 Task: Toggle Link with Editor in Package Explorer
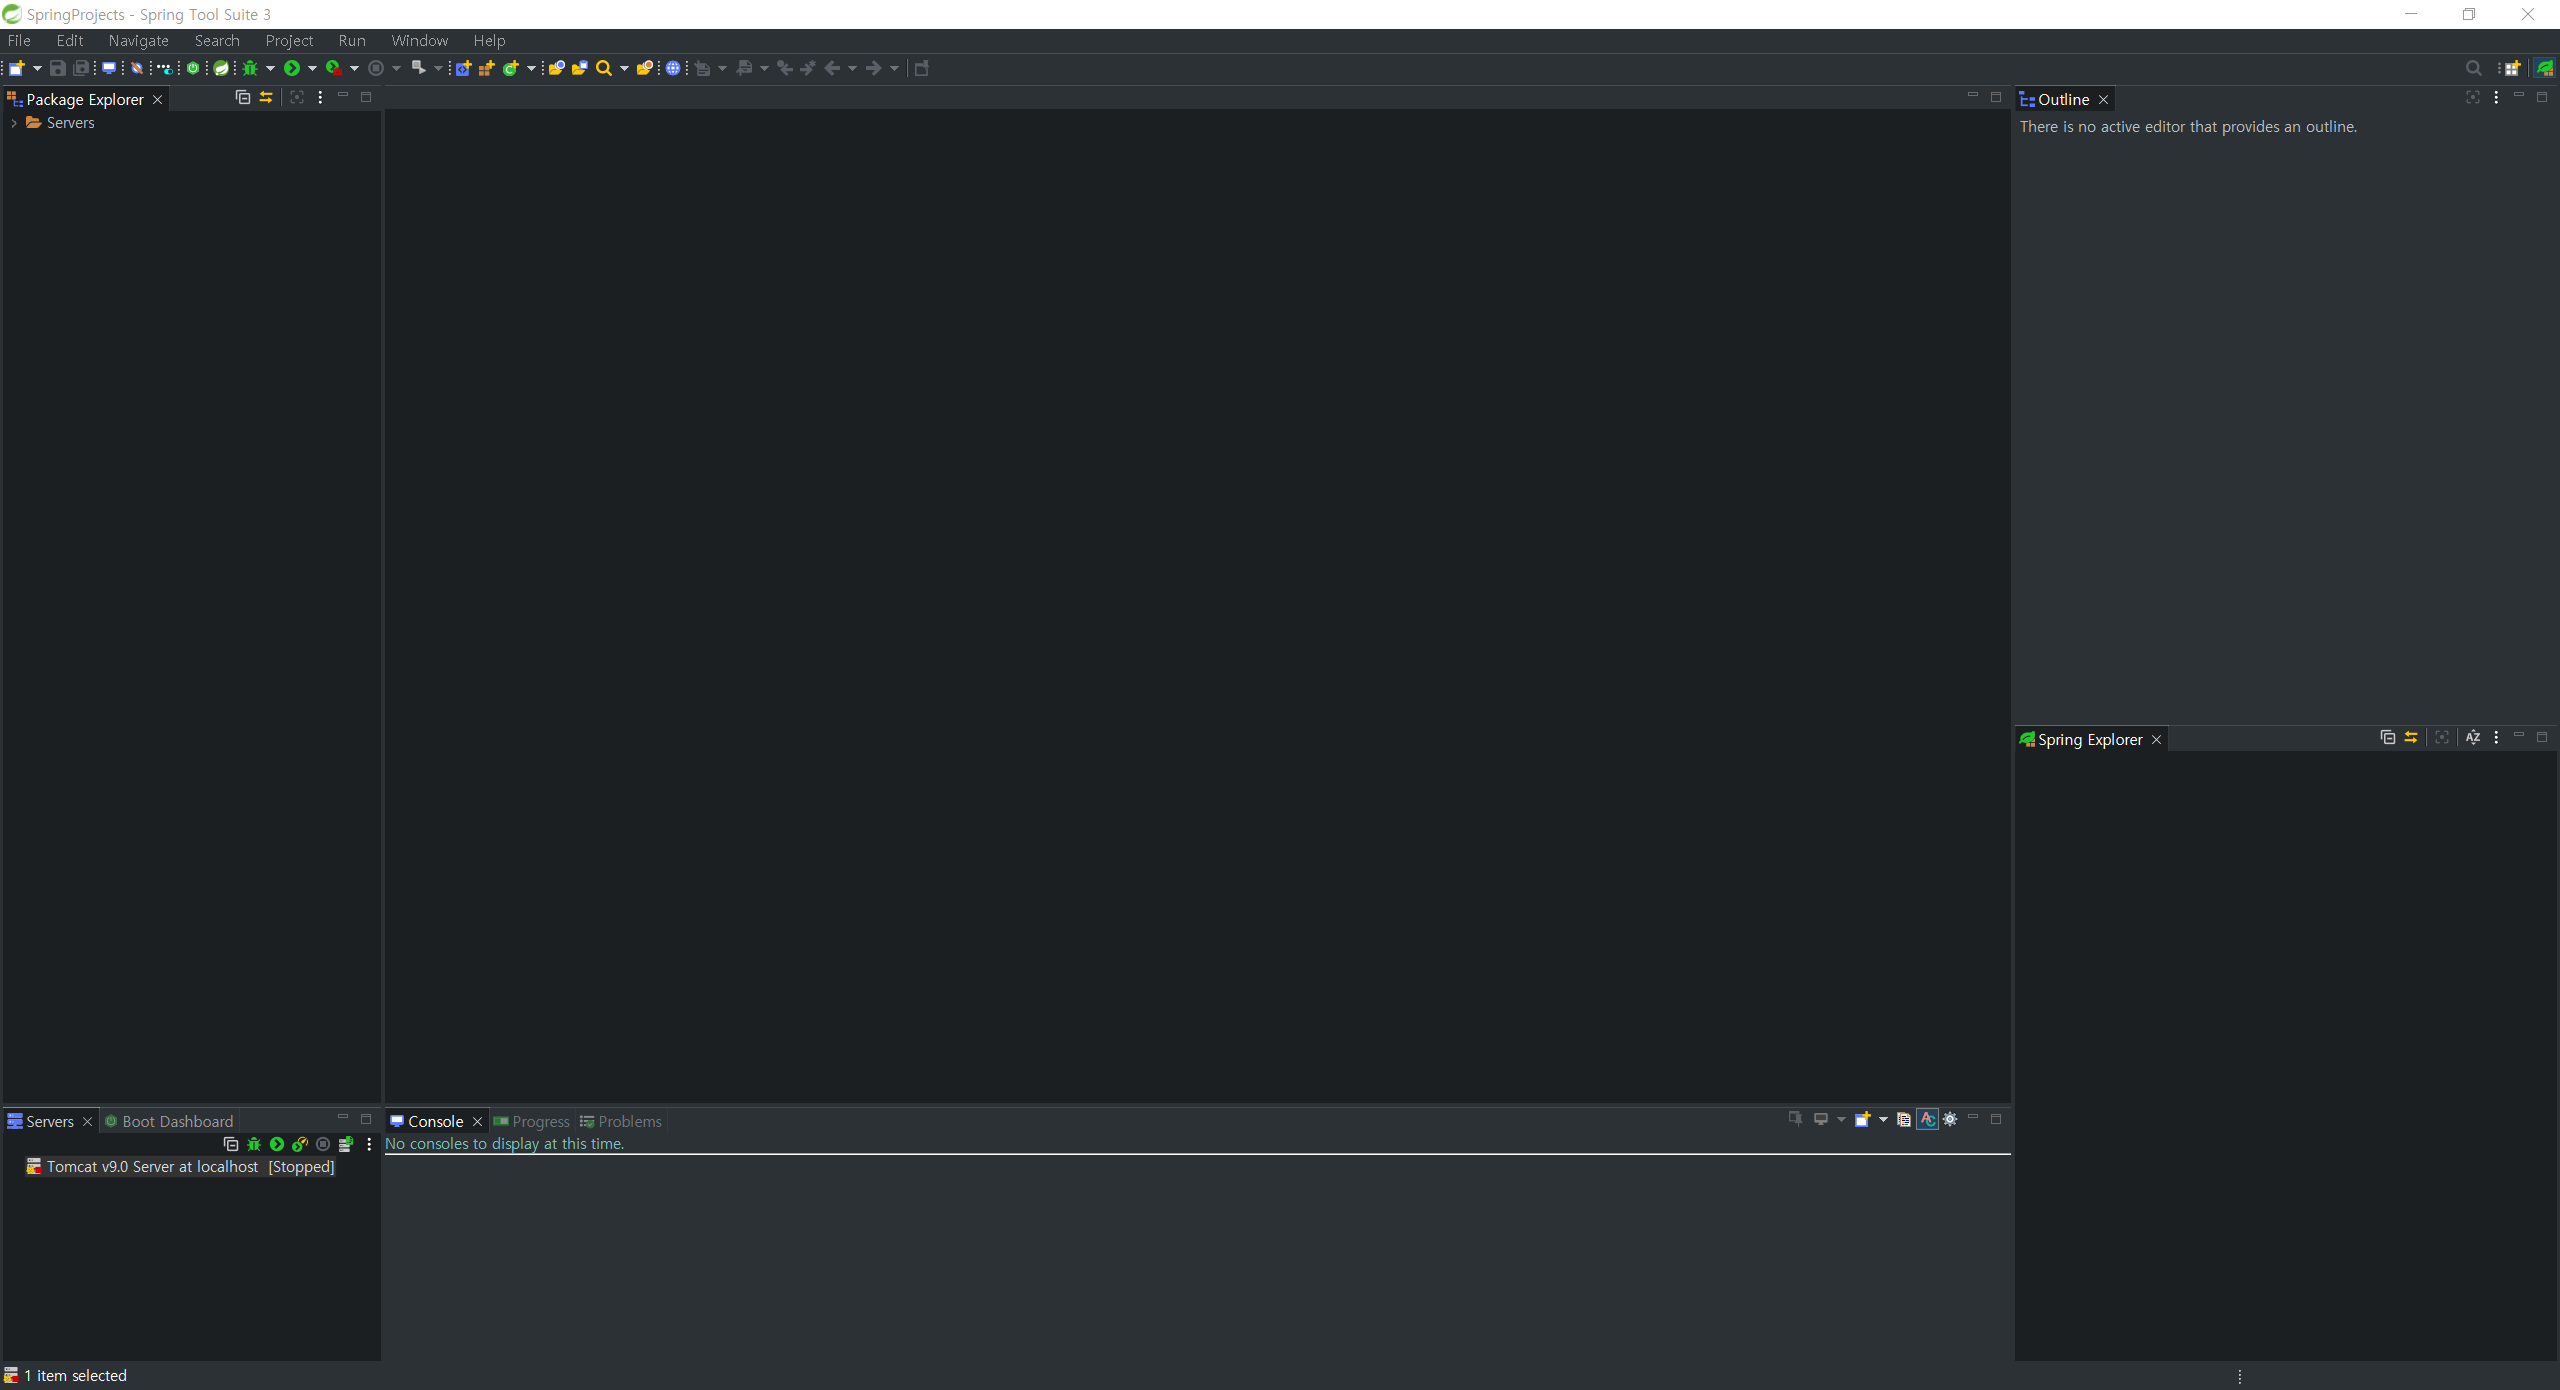(x=266, y=97)
